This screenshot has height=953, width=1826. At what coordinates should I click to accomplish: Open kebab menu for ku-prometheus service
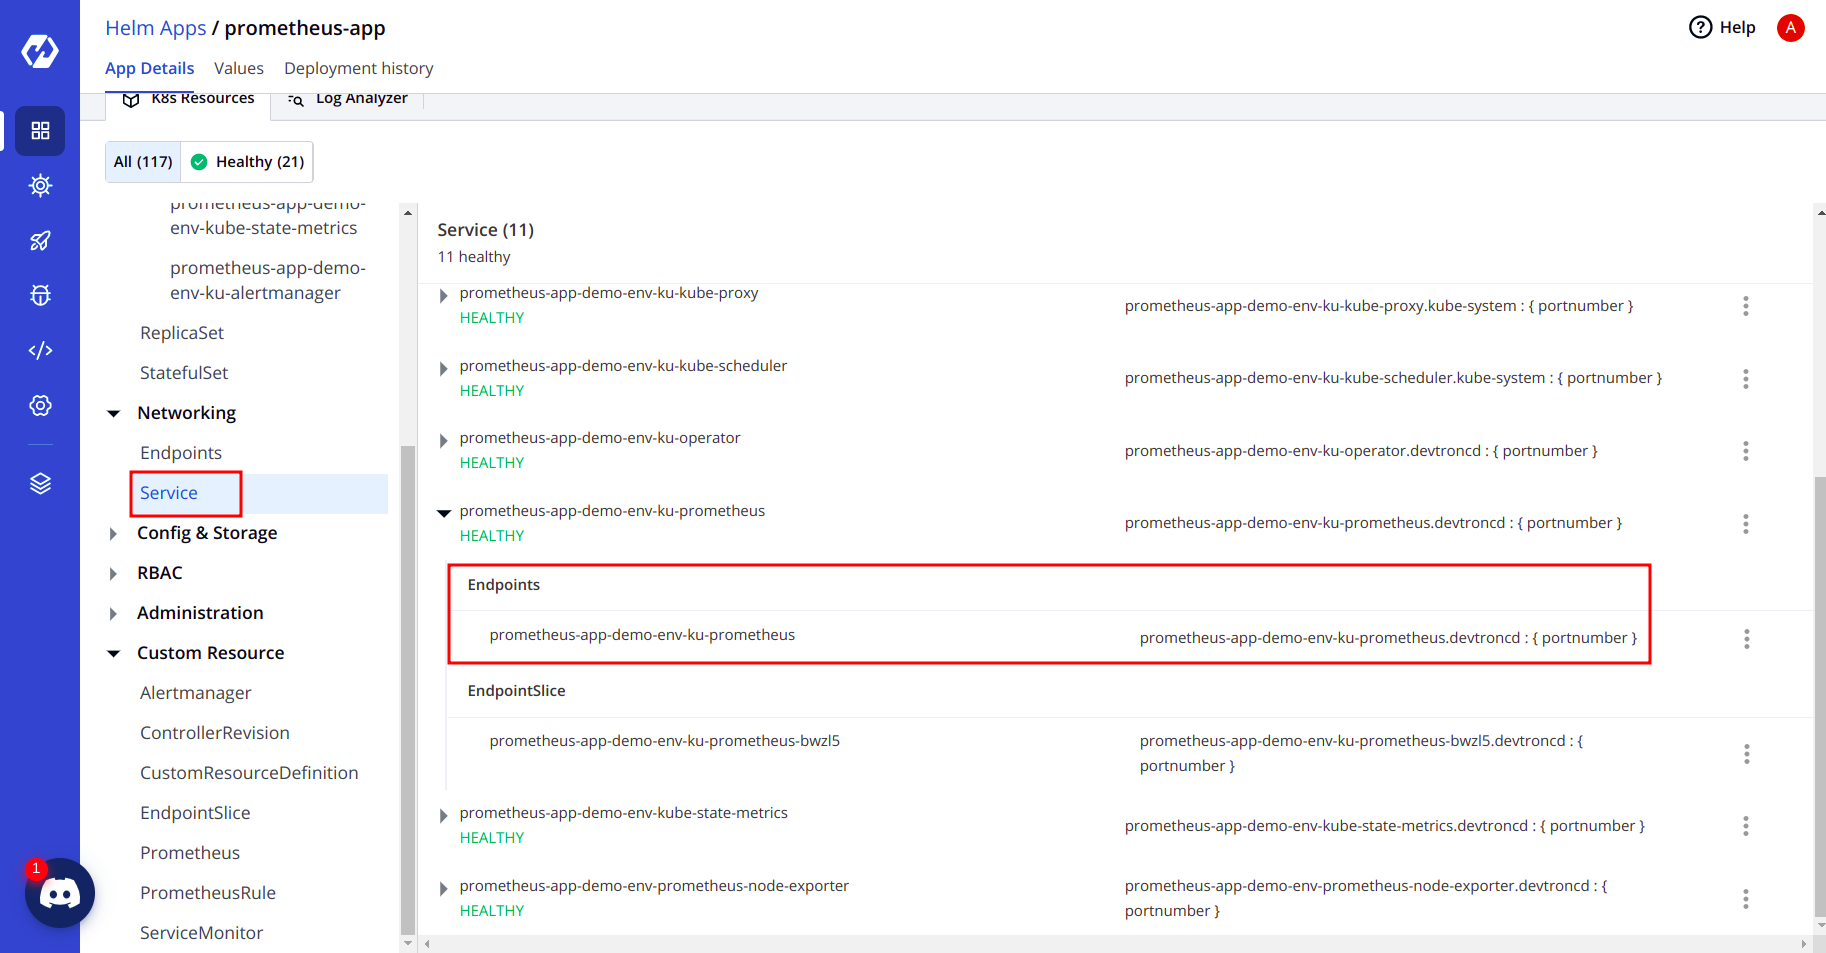coord(1746,524)
